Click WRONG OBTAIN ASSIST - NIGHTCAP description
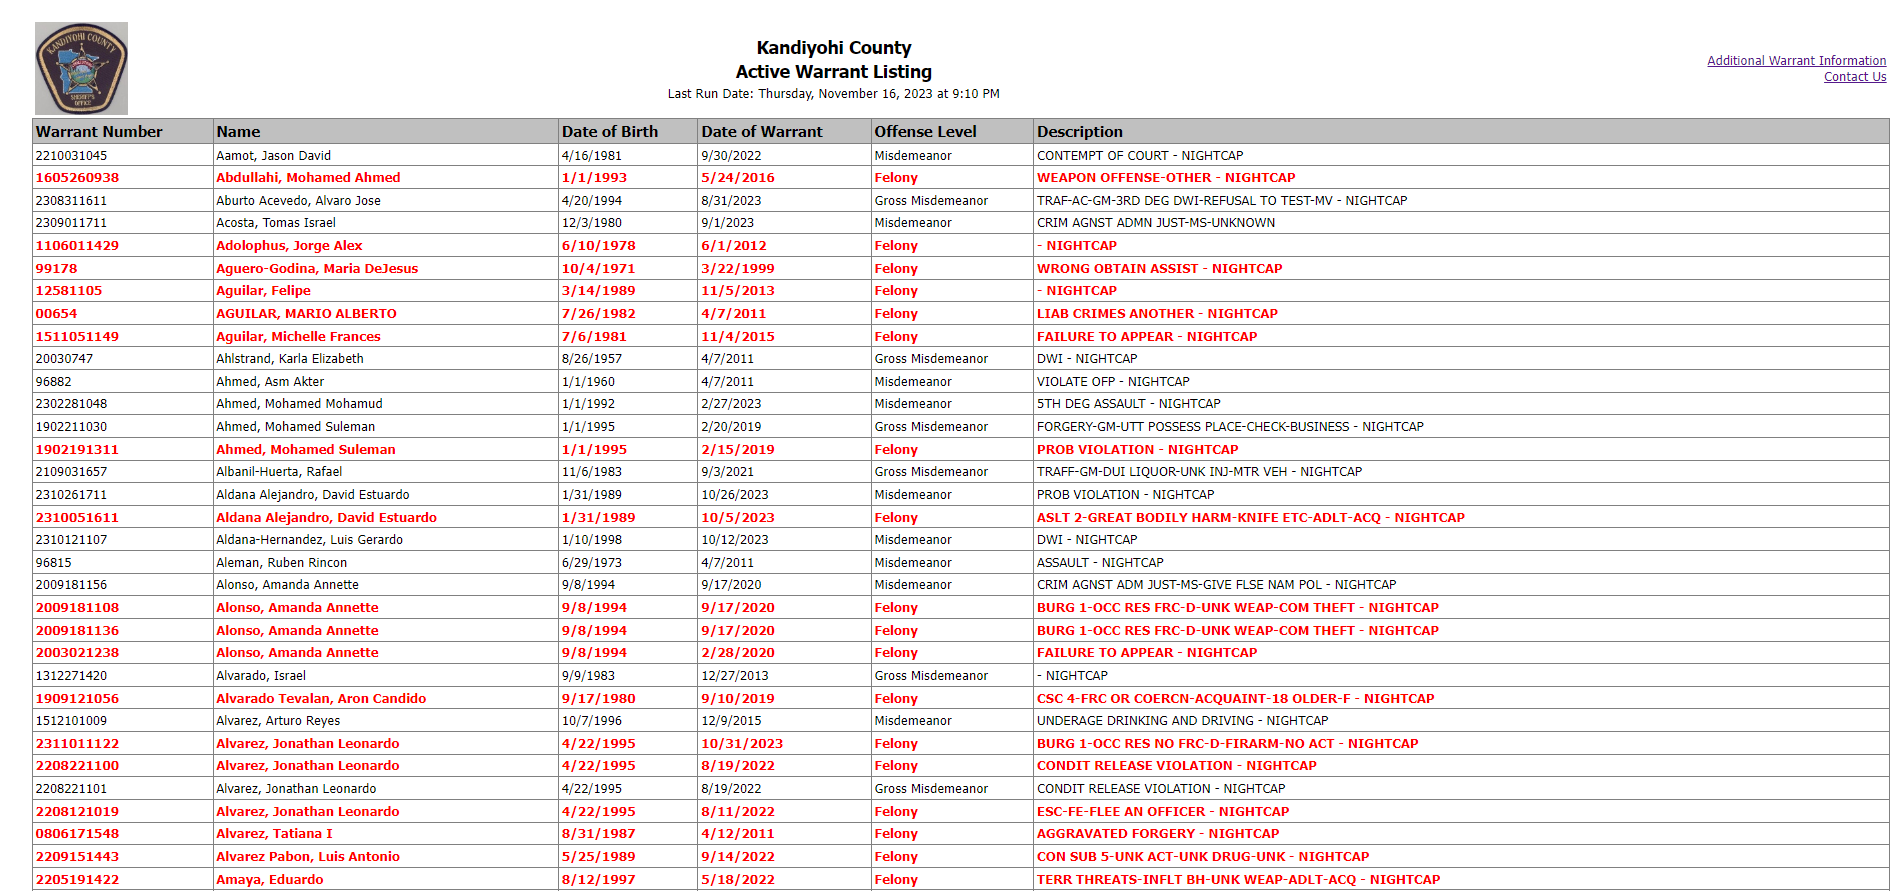Viewport: 1894px width, 891px height. pos(1159,269)
